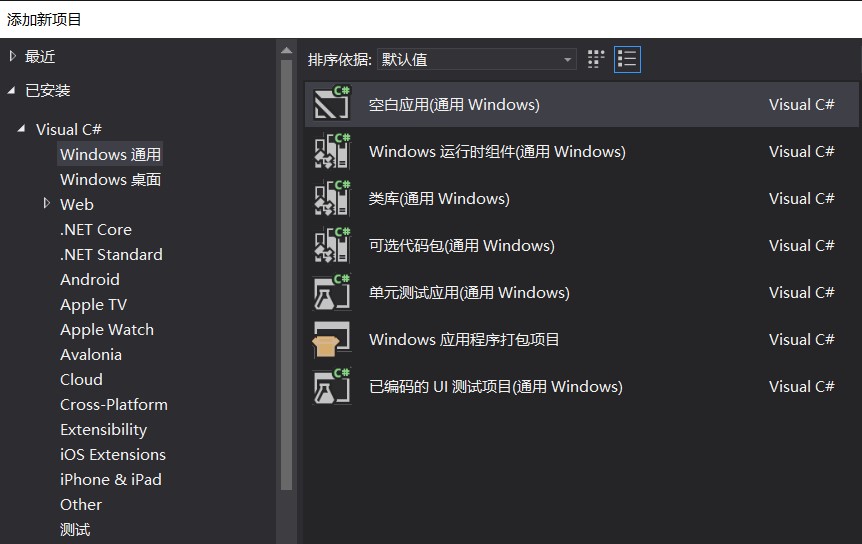Choose 单元测试应用(通用 Windows) template name
Viewport: 862px width, 544px height.
tap(469, 292)
